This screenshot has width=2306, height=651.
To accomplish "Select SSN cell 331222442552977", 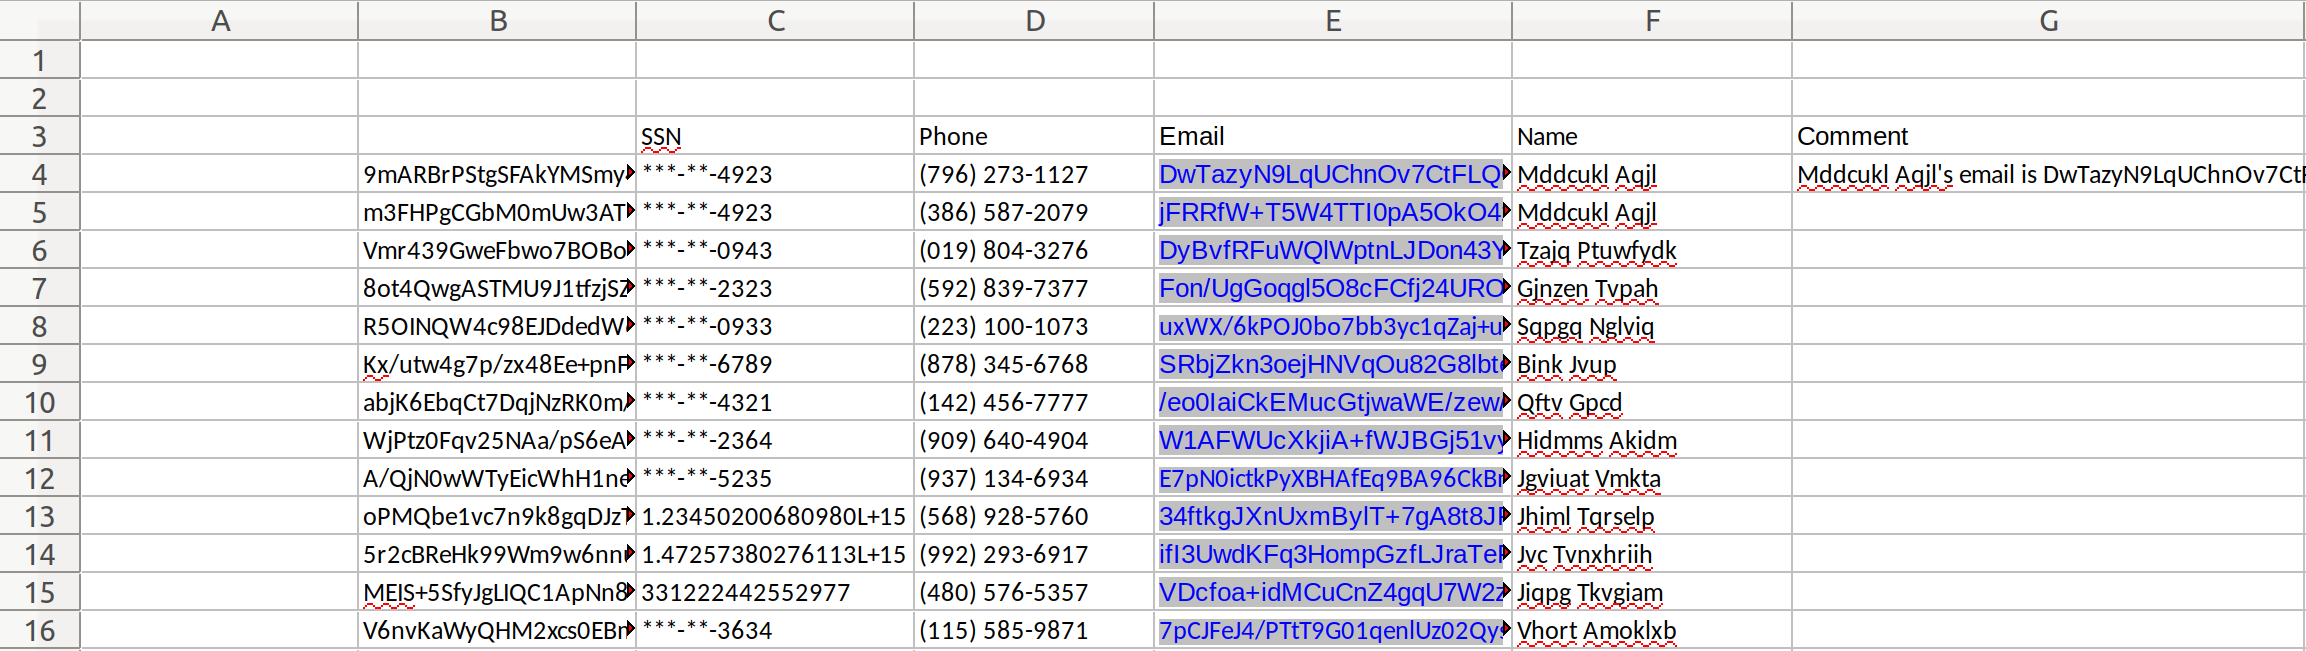I will [775, 592].
